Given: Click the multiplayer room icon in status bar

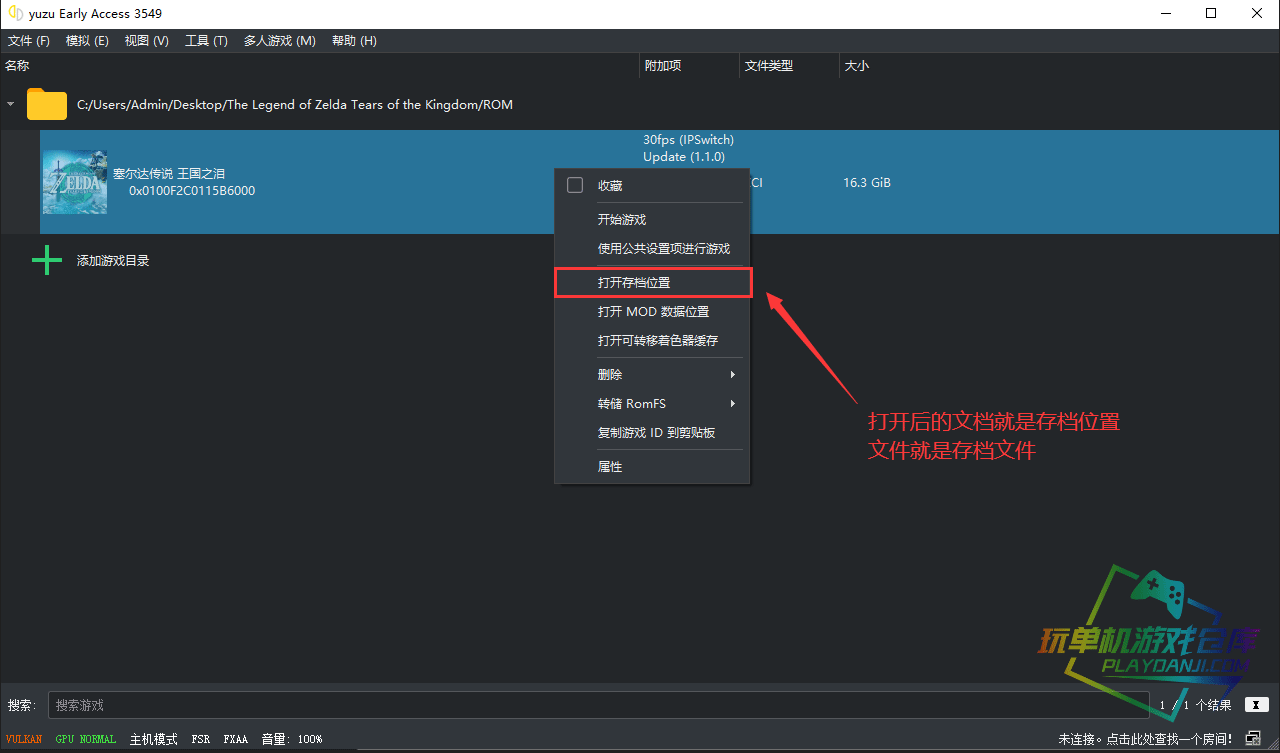Looking at the screenshot, I should pos(1253,739).
